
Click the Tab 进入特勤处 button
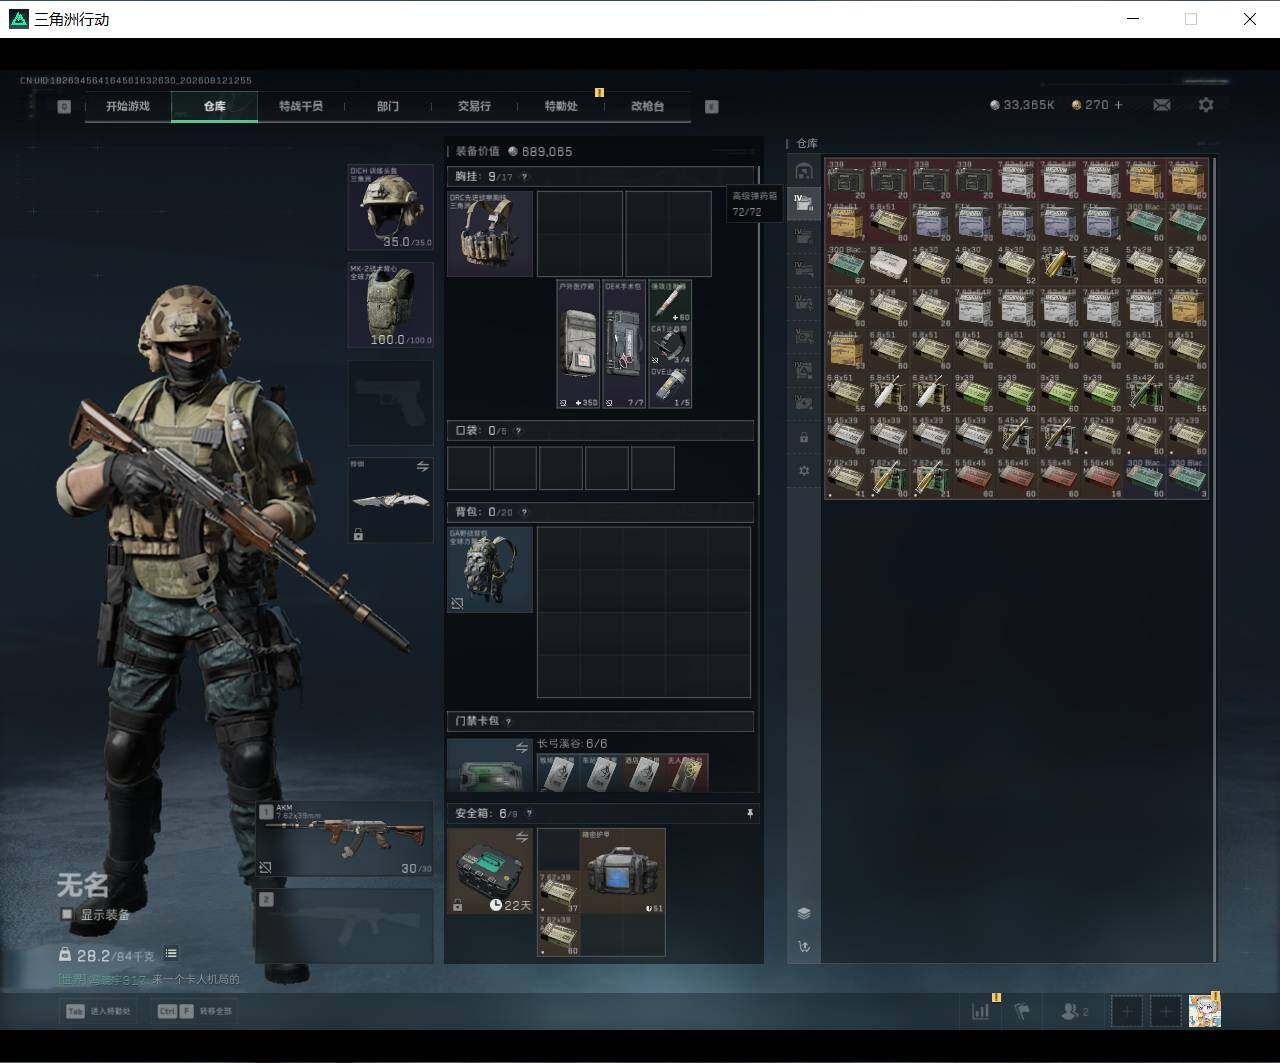tap(98, 1011)
